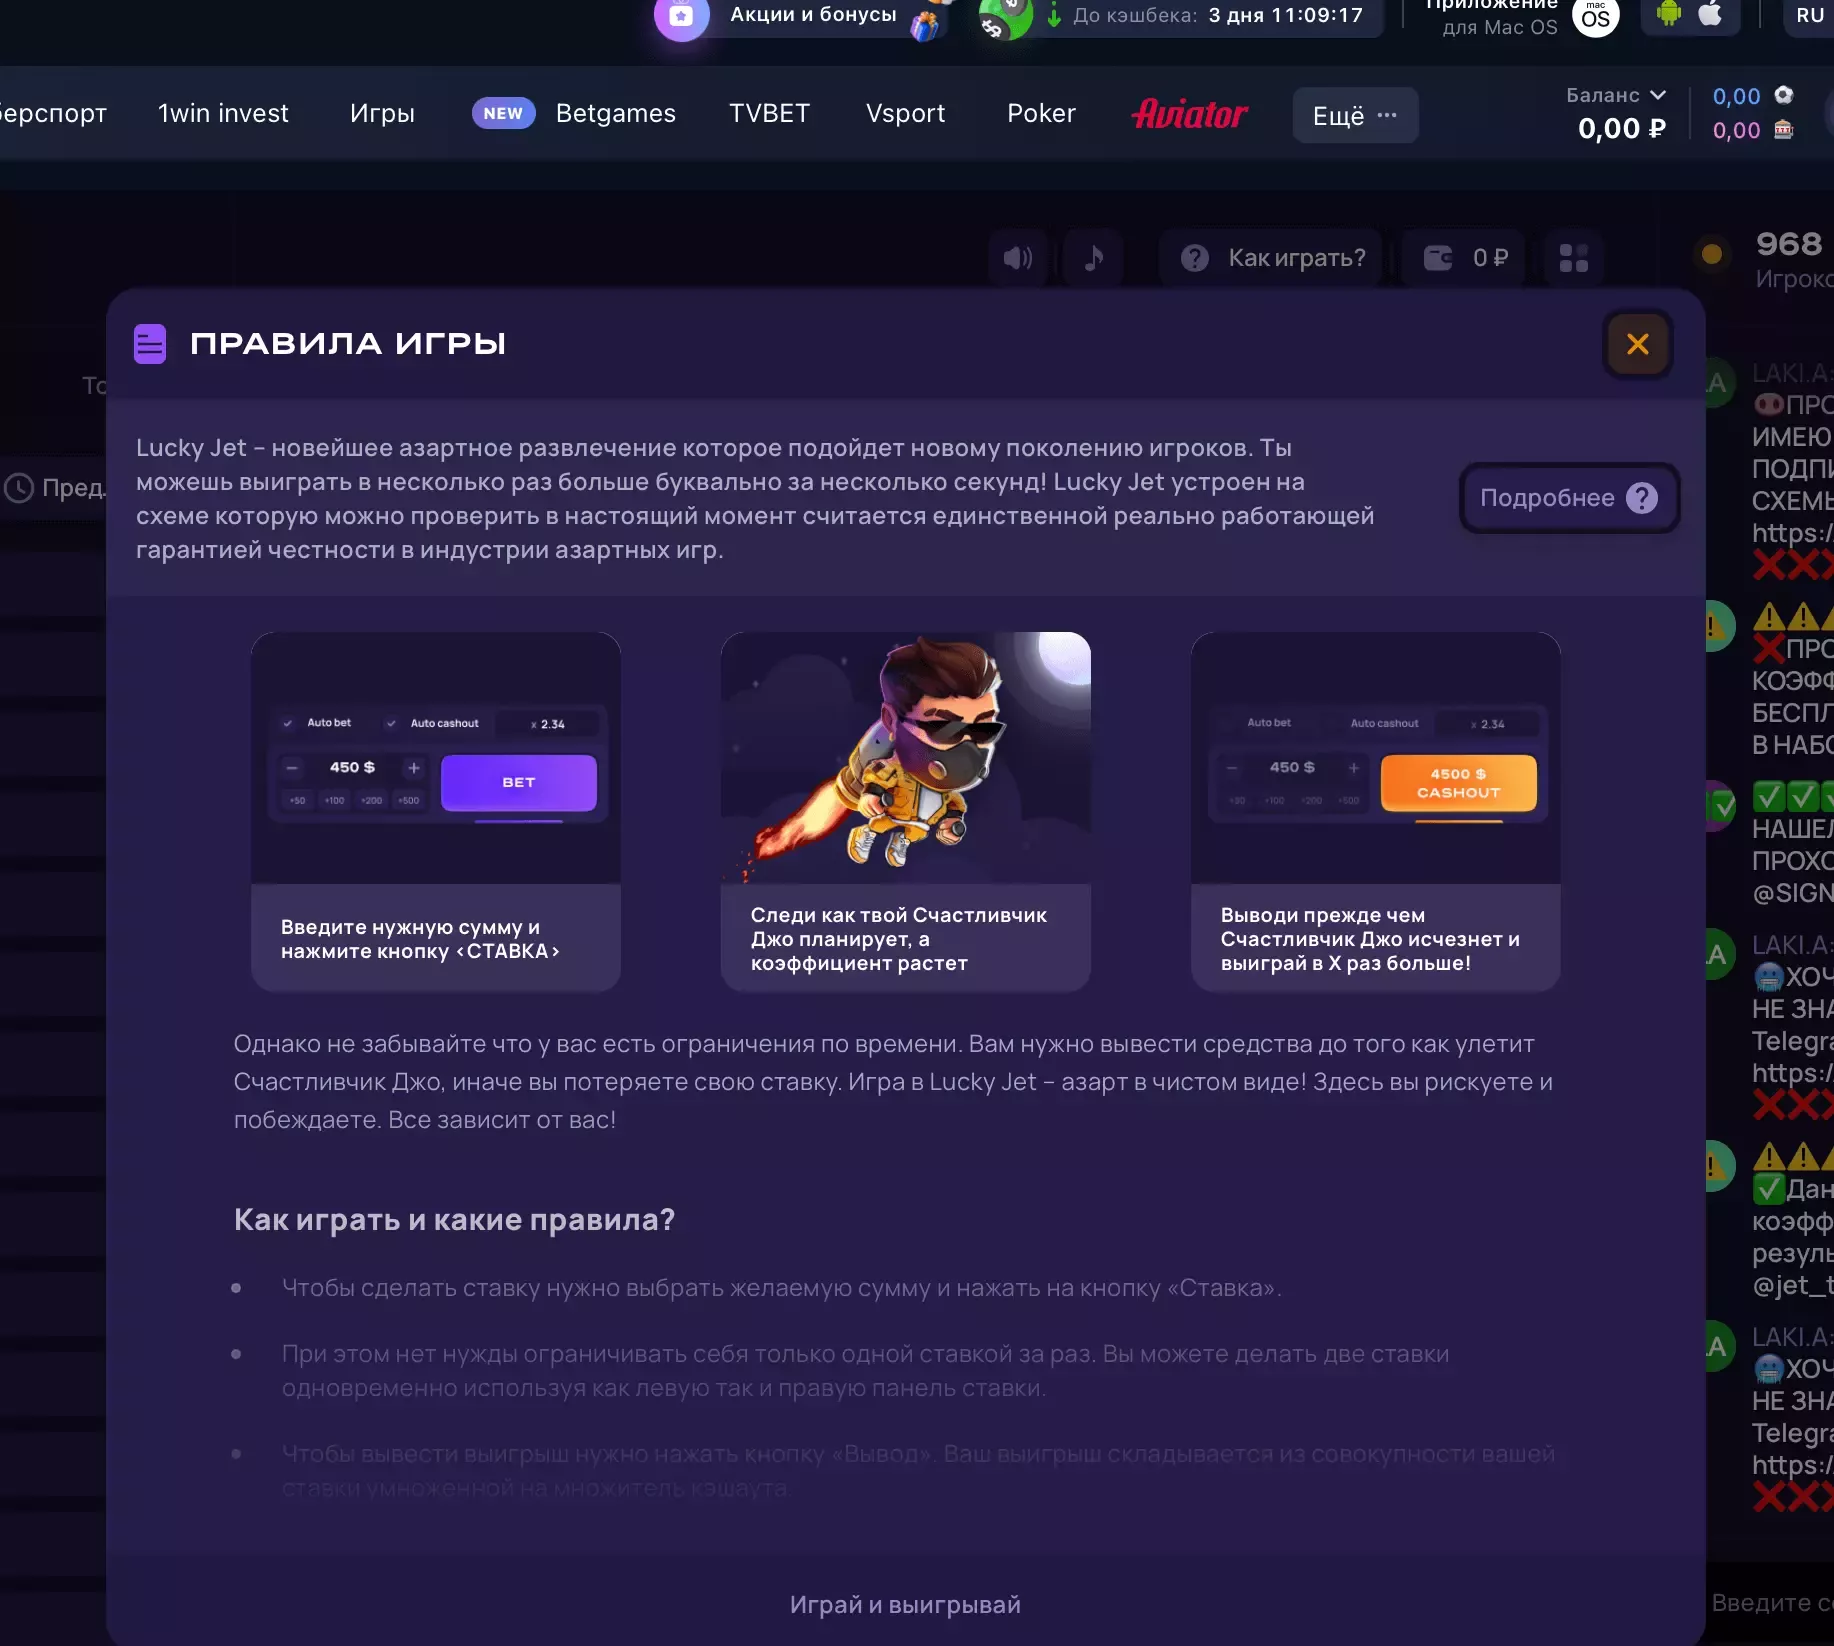The width and height of the screenshot is (1834, 1646).
Task: Click the wallet 0 ₽ button
Action: coord(1465,258)
